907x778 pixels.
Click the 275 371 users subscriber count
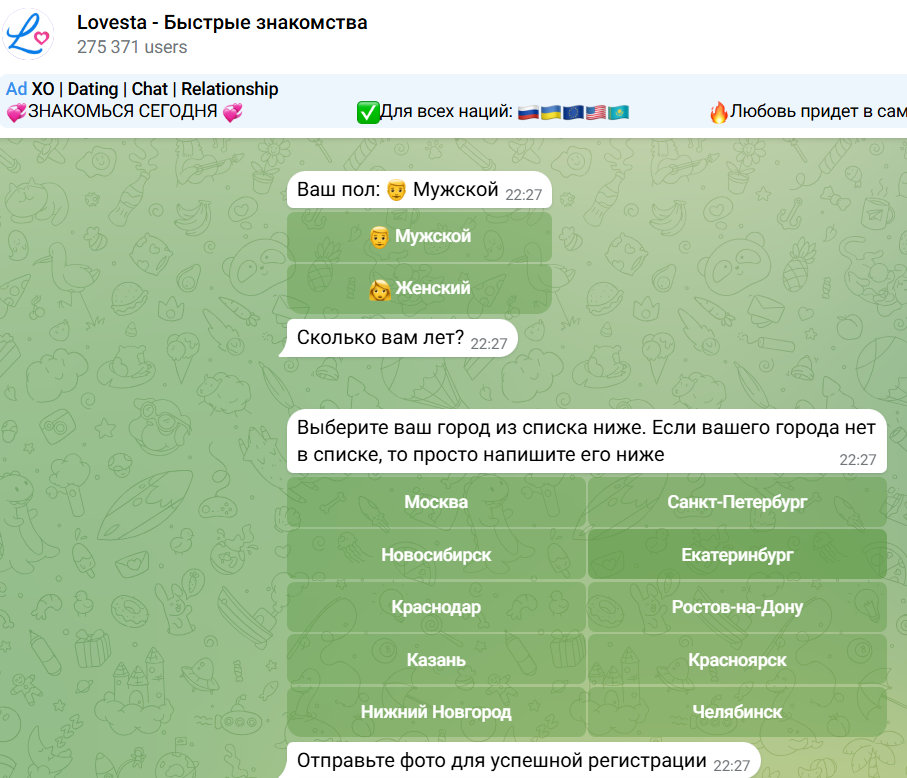(x=131, y=47)
